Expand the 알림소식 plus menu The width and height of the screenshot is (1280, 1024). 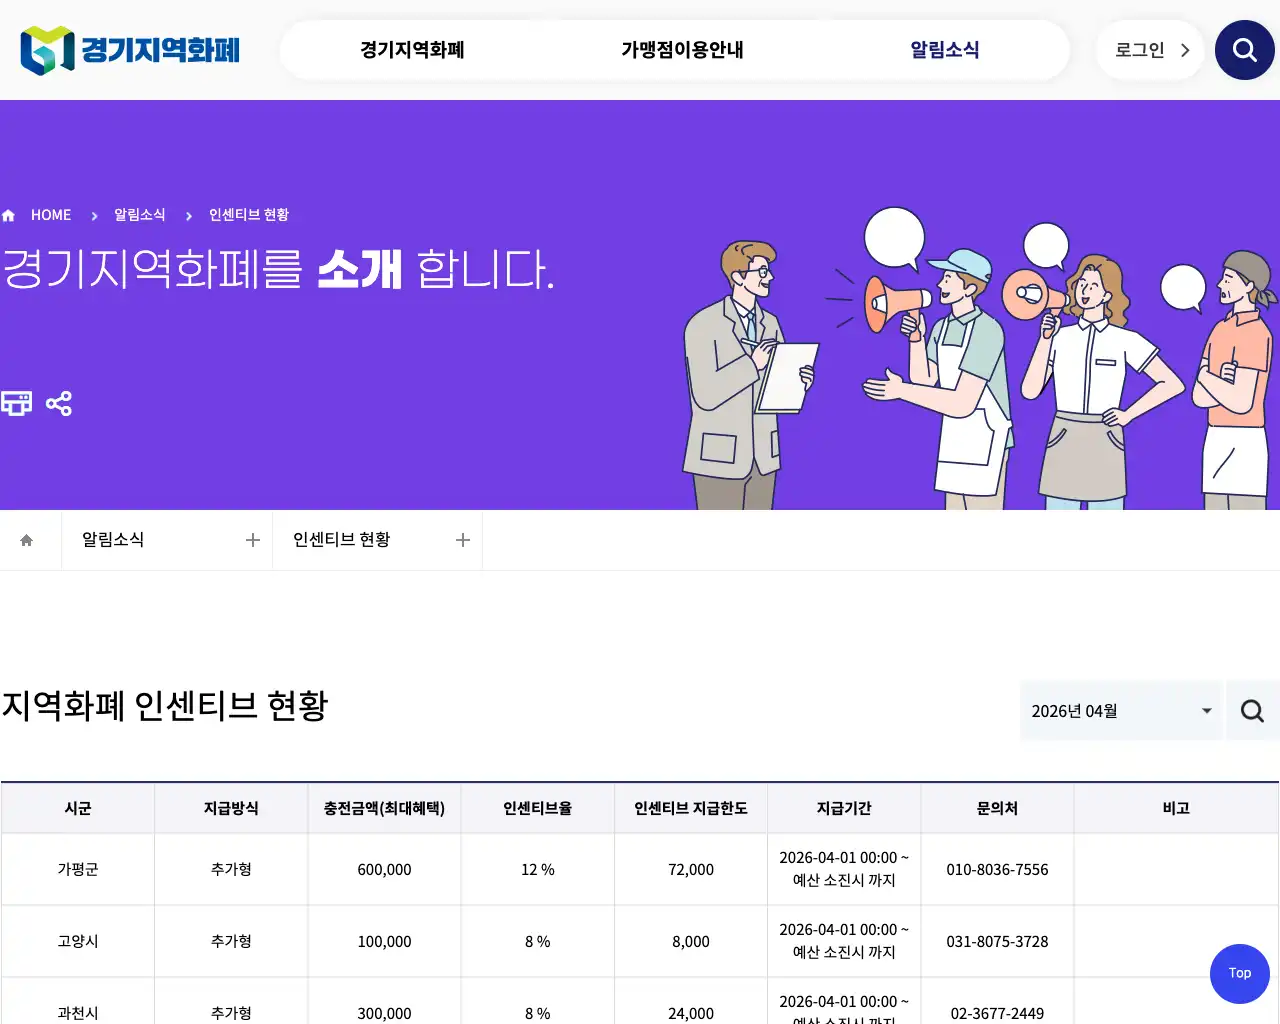click(x=252, y=540)
